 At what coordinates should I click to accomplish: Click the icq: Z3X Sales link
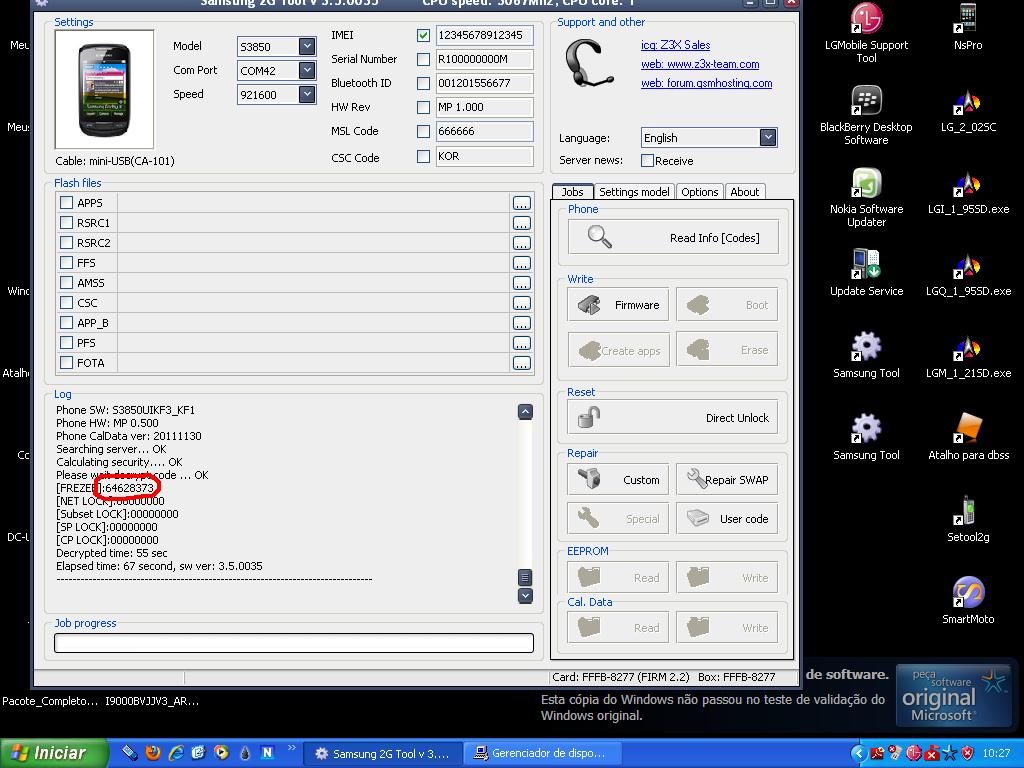[675, 45]
